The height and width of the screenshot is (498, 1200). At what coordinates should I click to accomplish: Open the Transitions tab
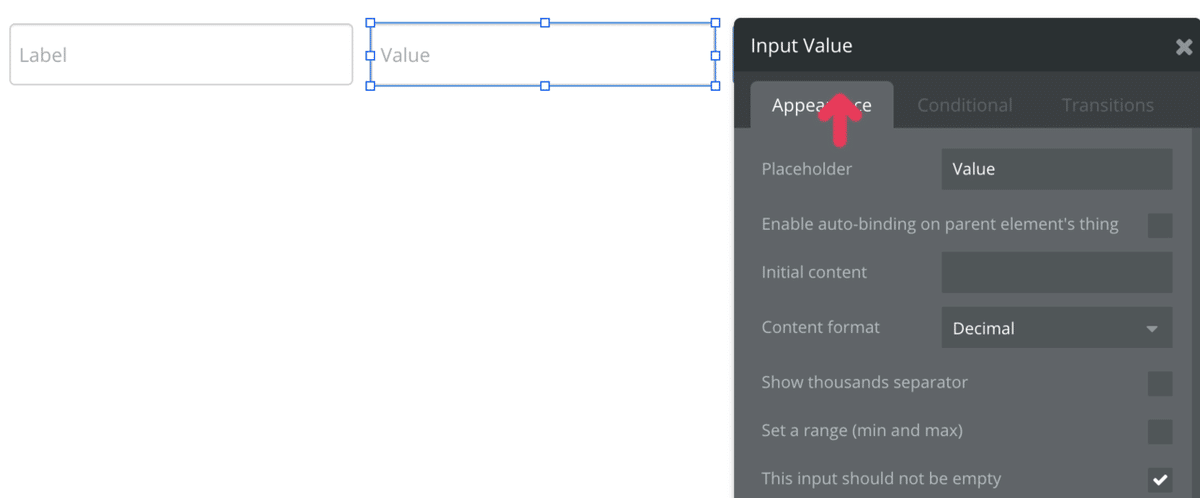1107,105
